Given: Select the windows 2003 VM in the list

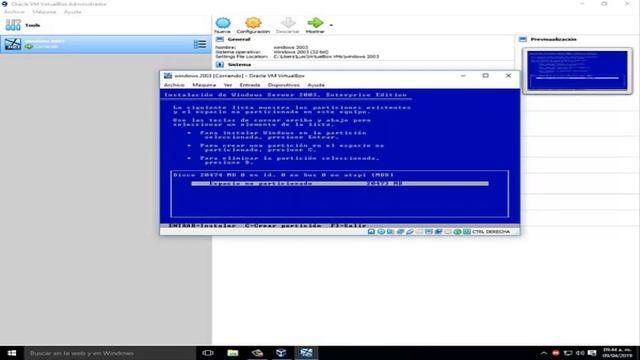Looking at the screenshot, I should point(105,44).
